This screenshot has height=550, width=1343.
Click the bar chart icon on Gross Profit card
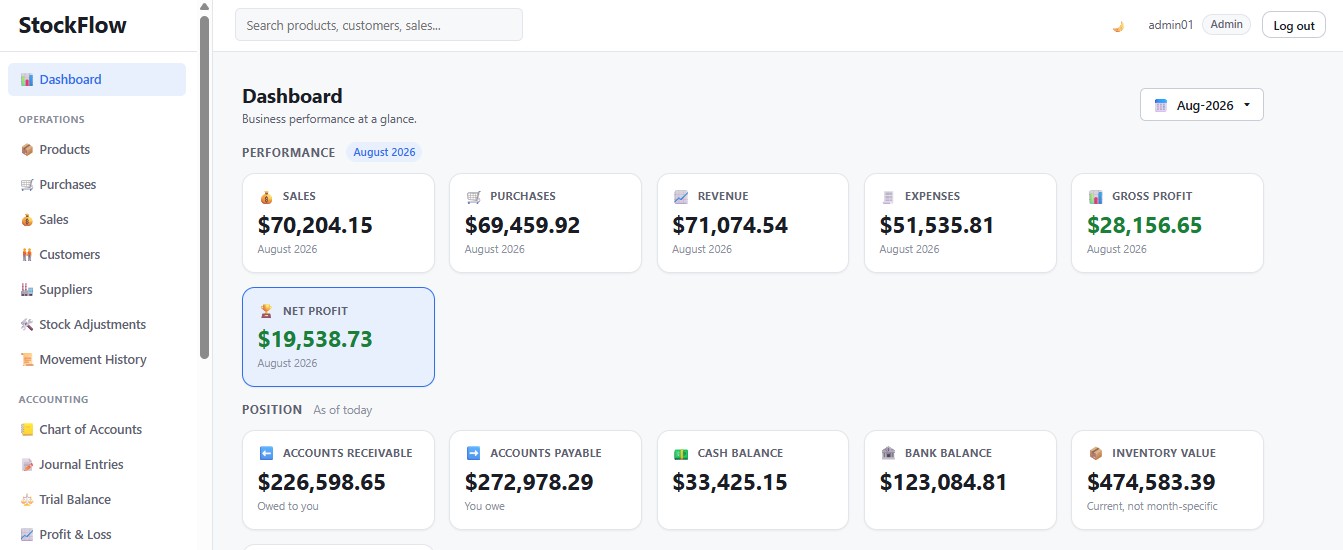1095,197
